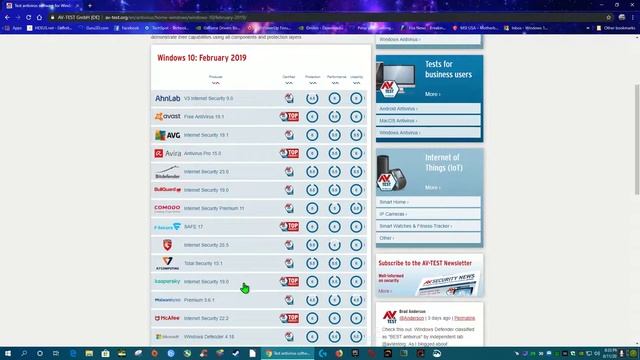
Task: Open Other link under Internet of Things
Action: tap(428, 238)
